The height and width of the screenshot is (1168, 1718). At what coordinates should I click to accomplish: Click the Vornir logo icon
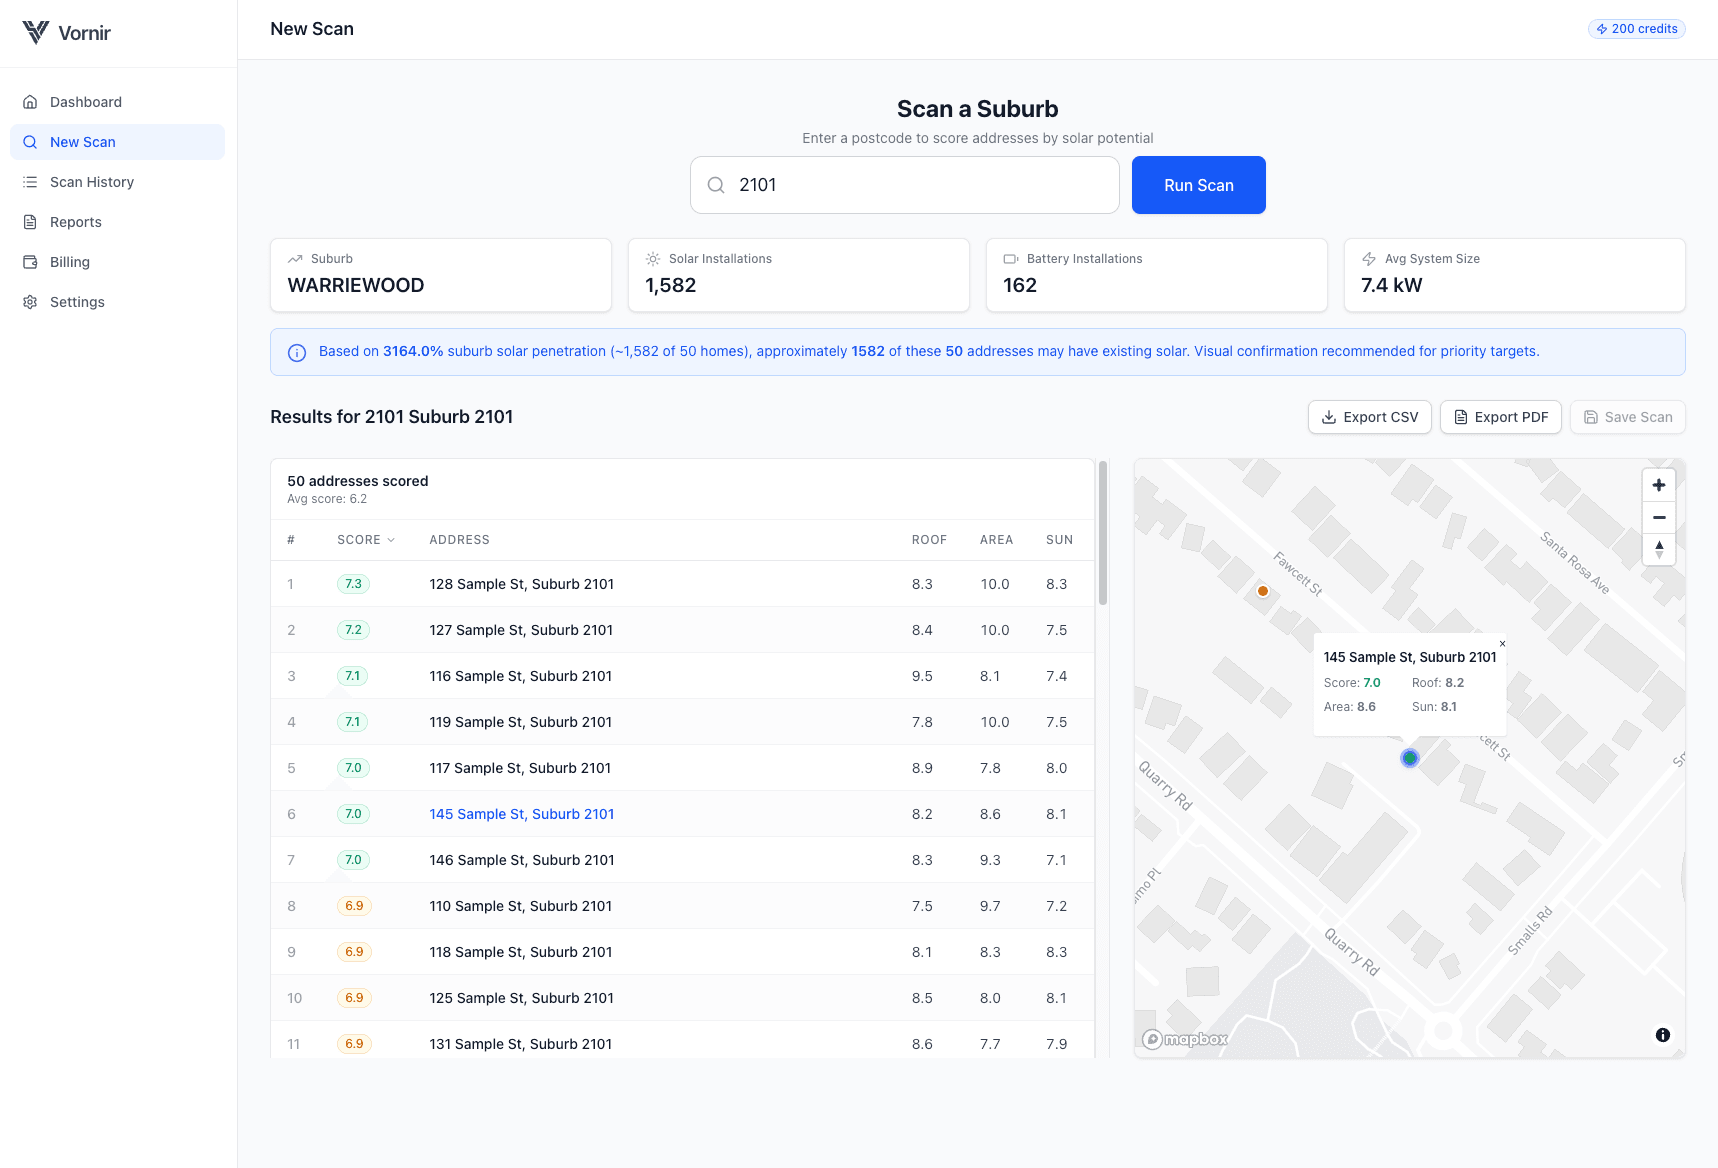click(x=36, y=31)
